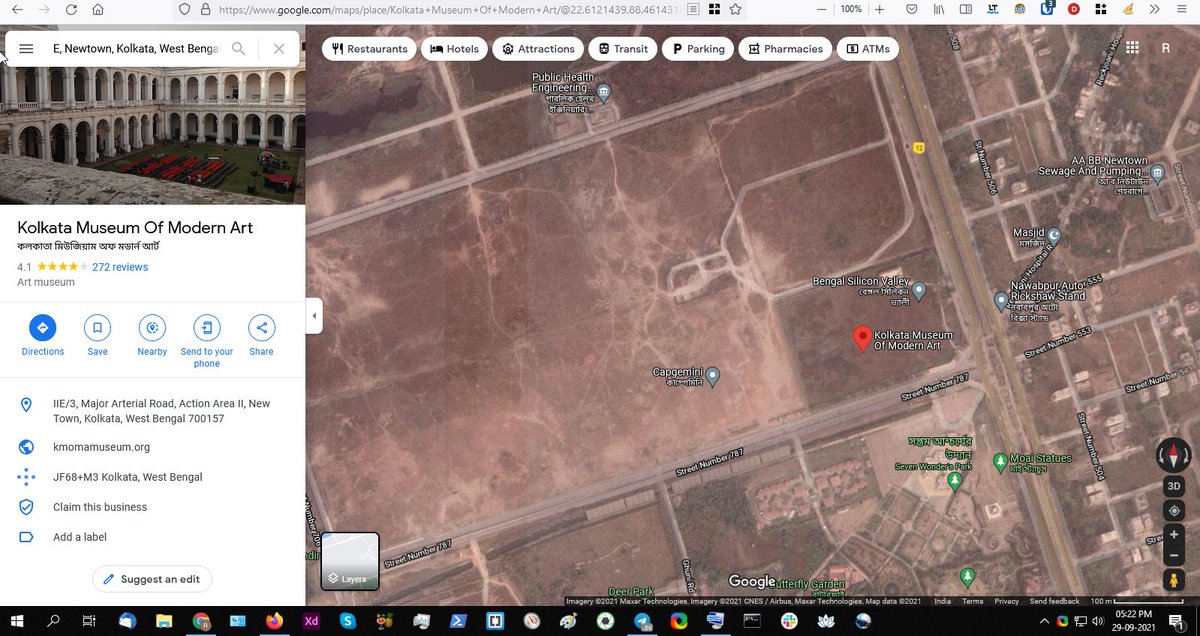Select Public Health Engineering marker
Viewport: 1200px width, 636px height.
[603, 93]
